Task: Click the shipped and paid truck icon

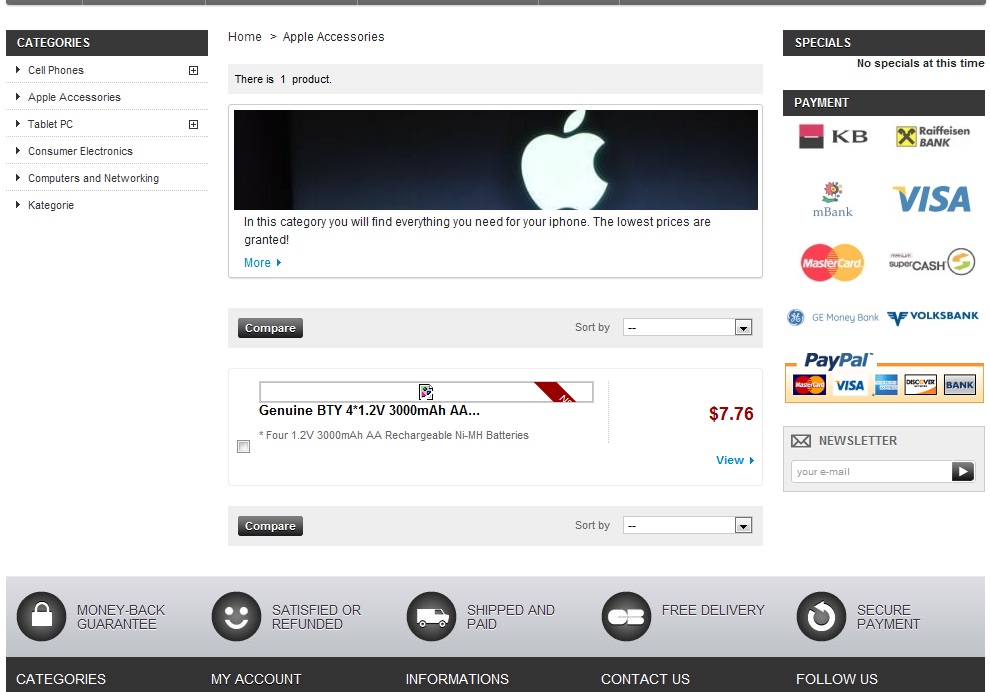Action: click(x=432, y=616)
